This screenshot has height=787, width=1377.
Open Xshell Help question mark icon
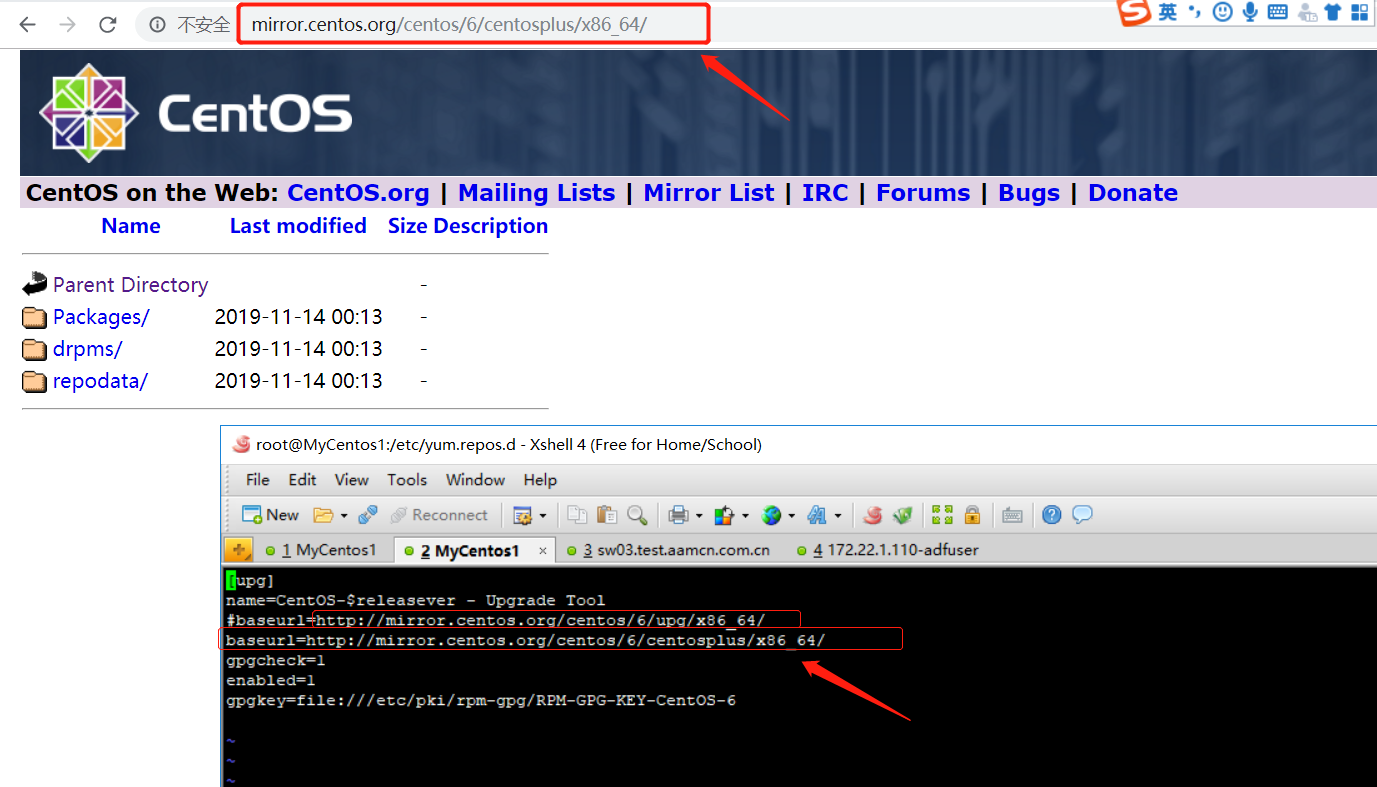(x=1051, y=515)
